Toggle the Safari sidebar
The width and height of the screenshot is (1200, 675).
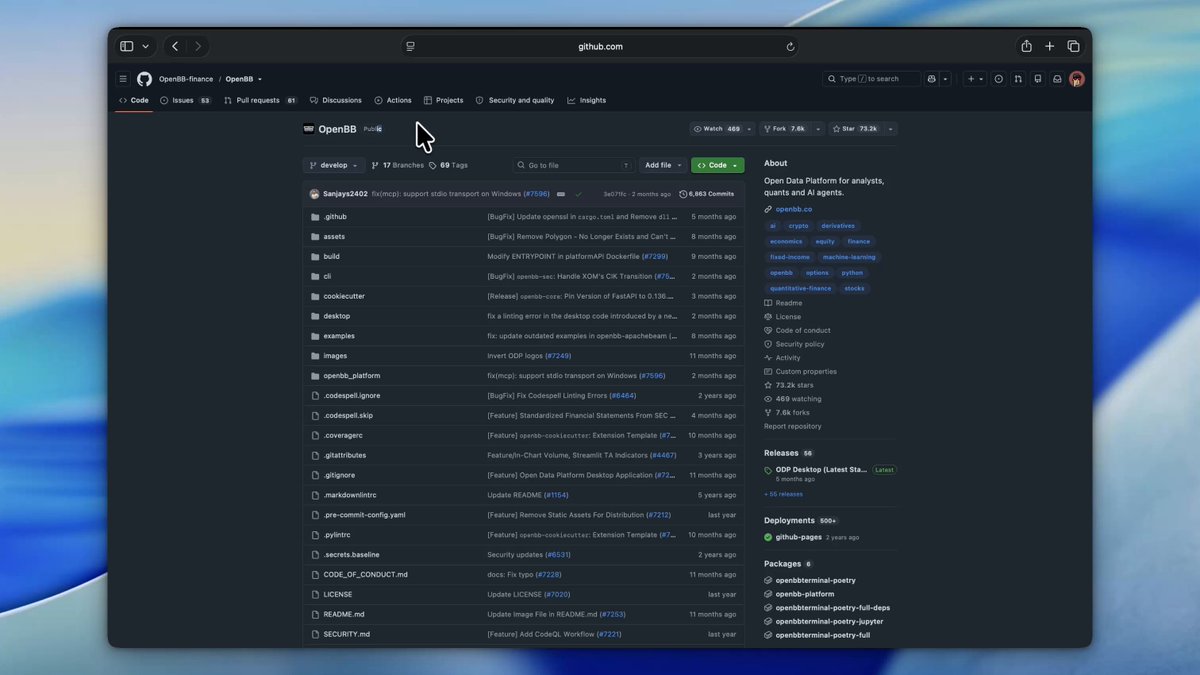pos(127,46)
